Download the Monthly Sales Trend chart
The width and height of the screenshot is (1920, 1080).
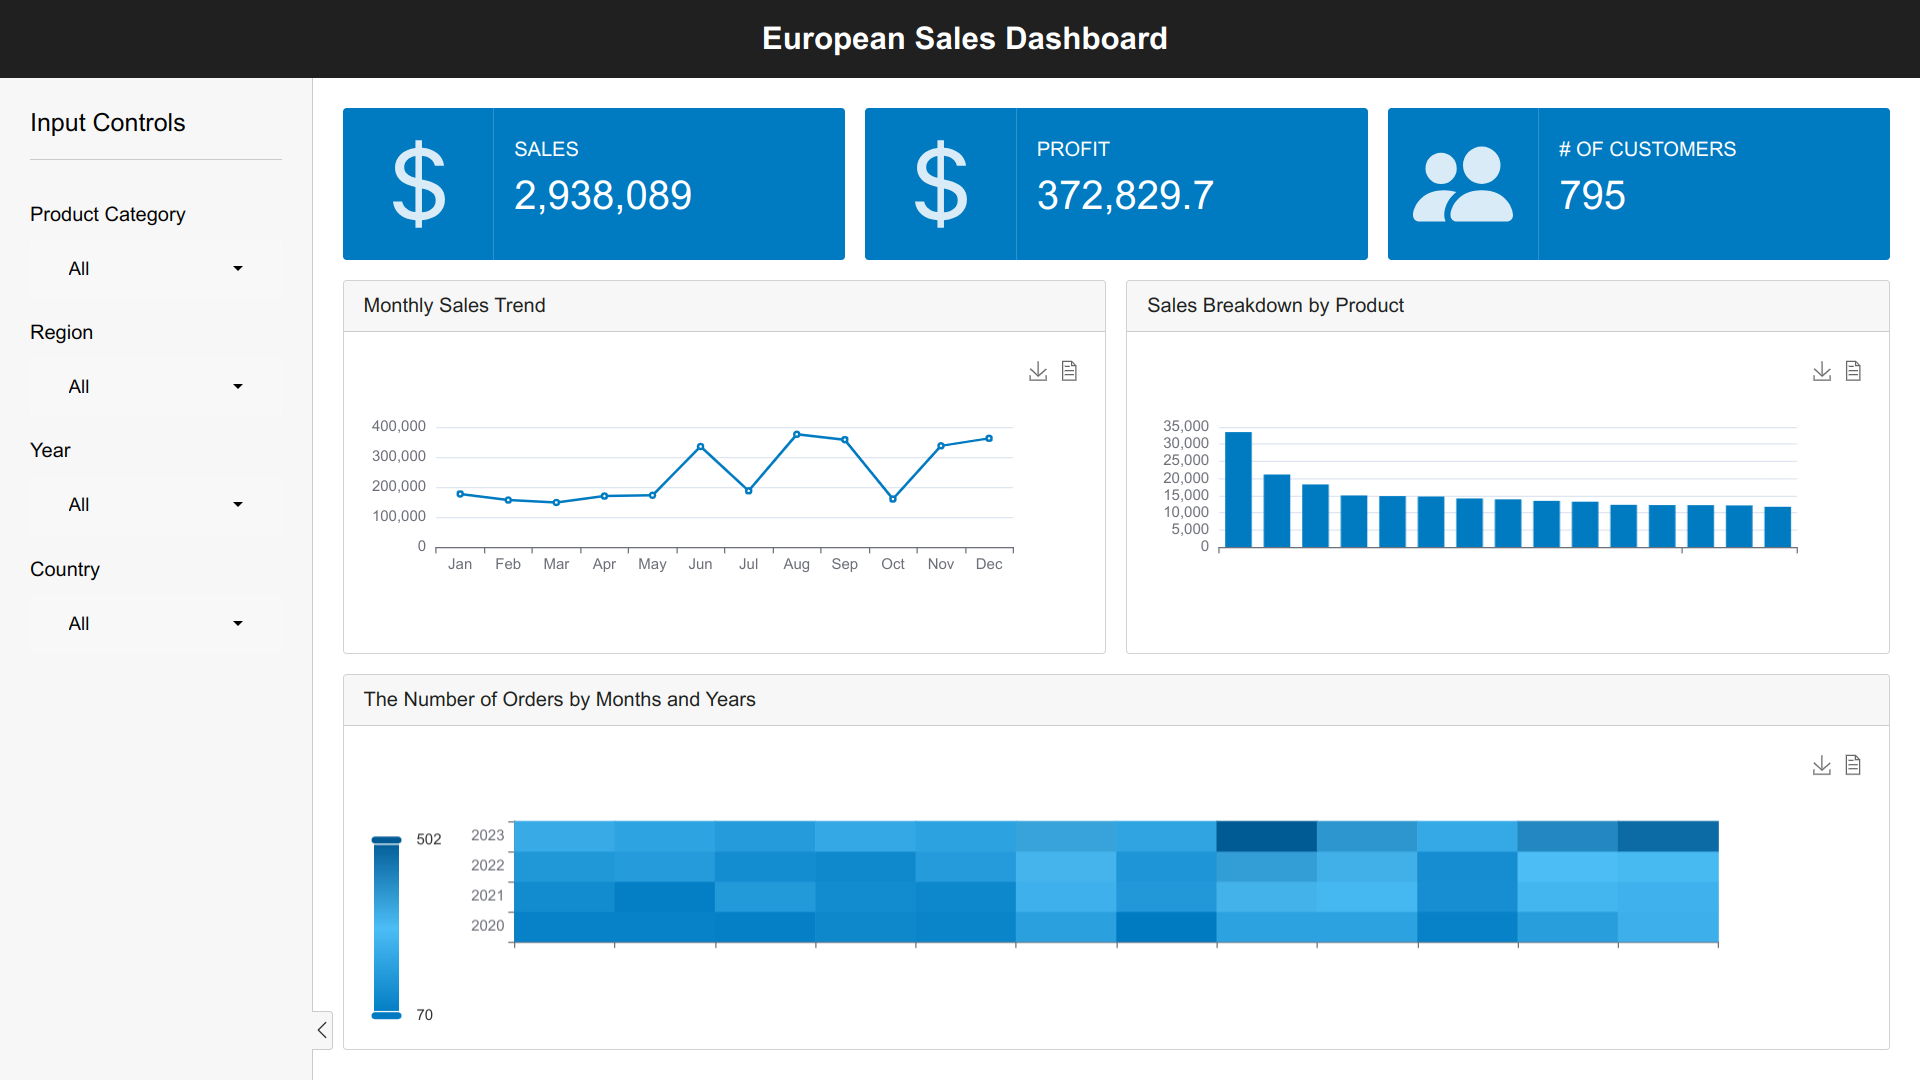tap(1038, 371)
